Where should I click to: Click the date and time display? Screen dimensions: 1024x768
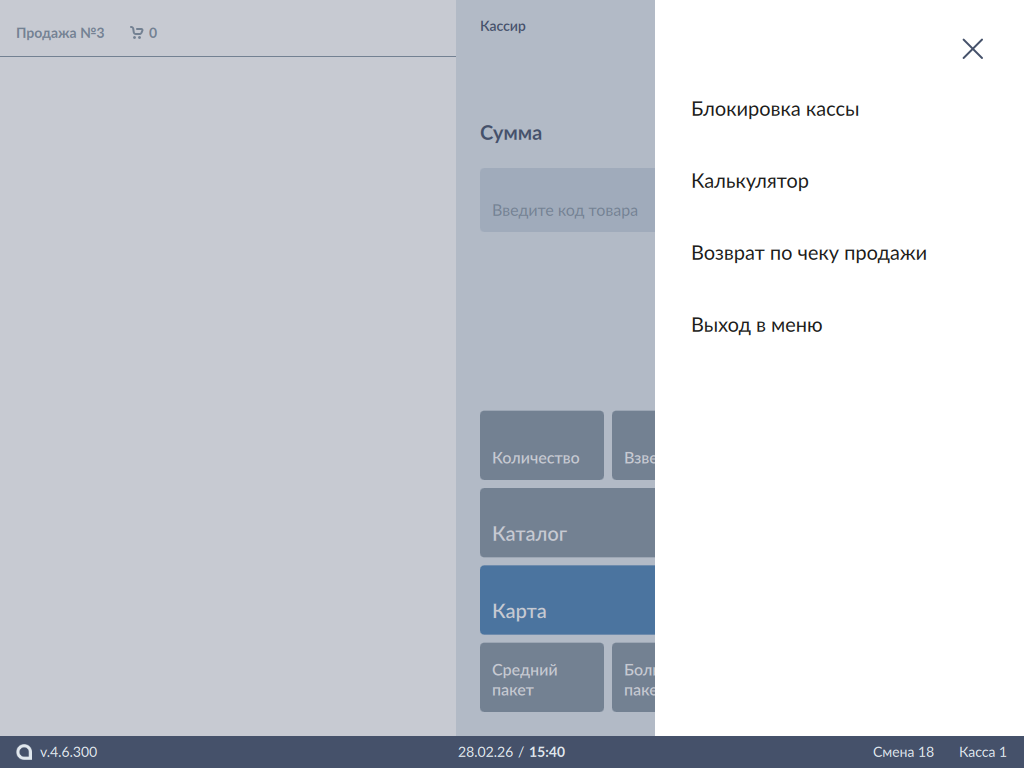pos(511,752)
